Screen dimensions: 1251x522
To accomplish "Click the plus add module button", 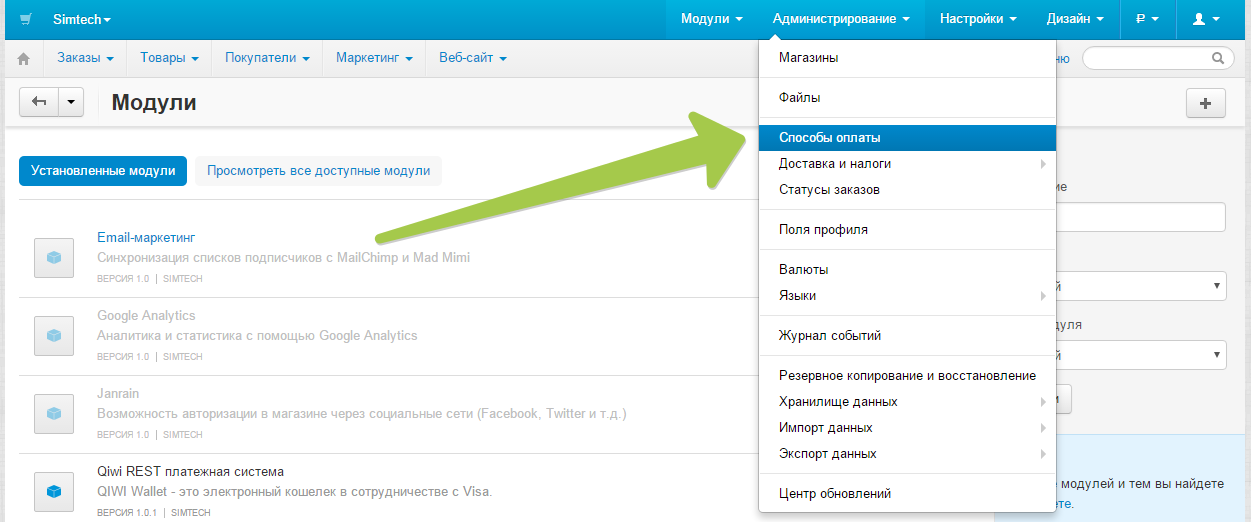I will [1205, 103].
